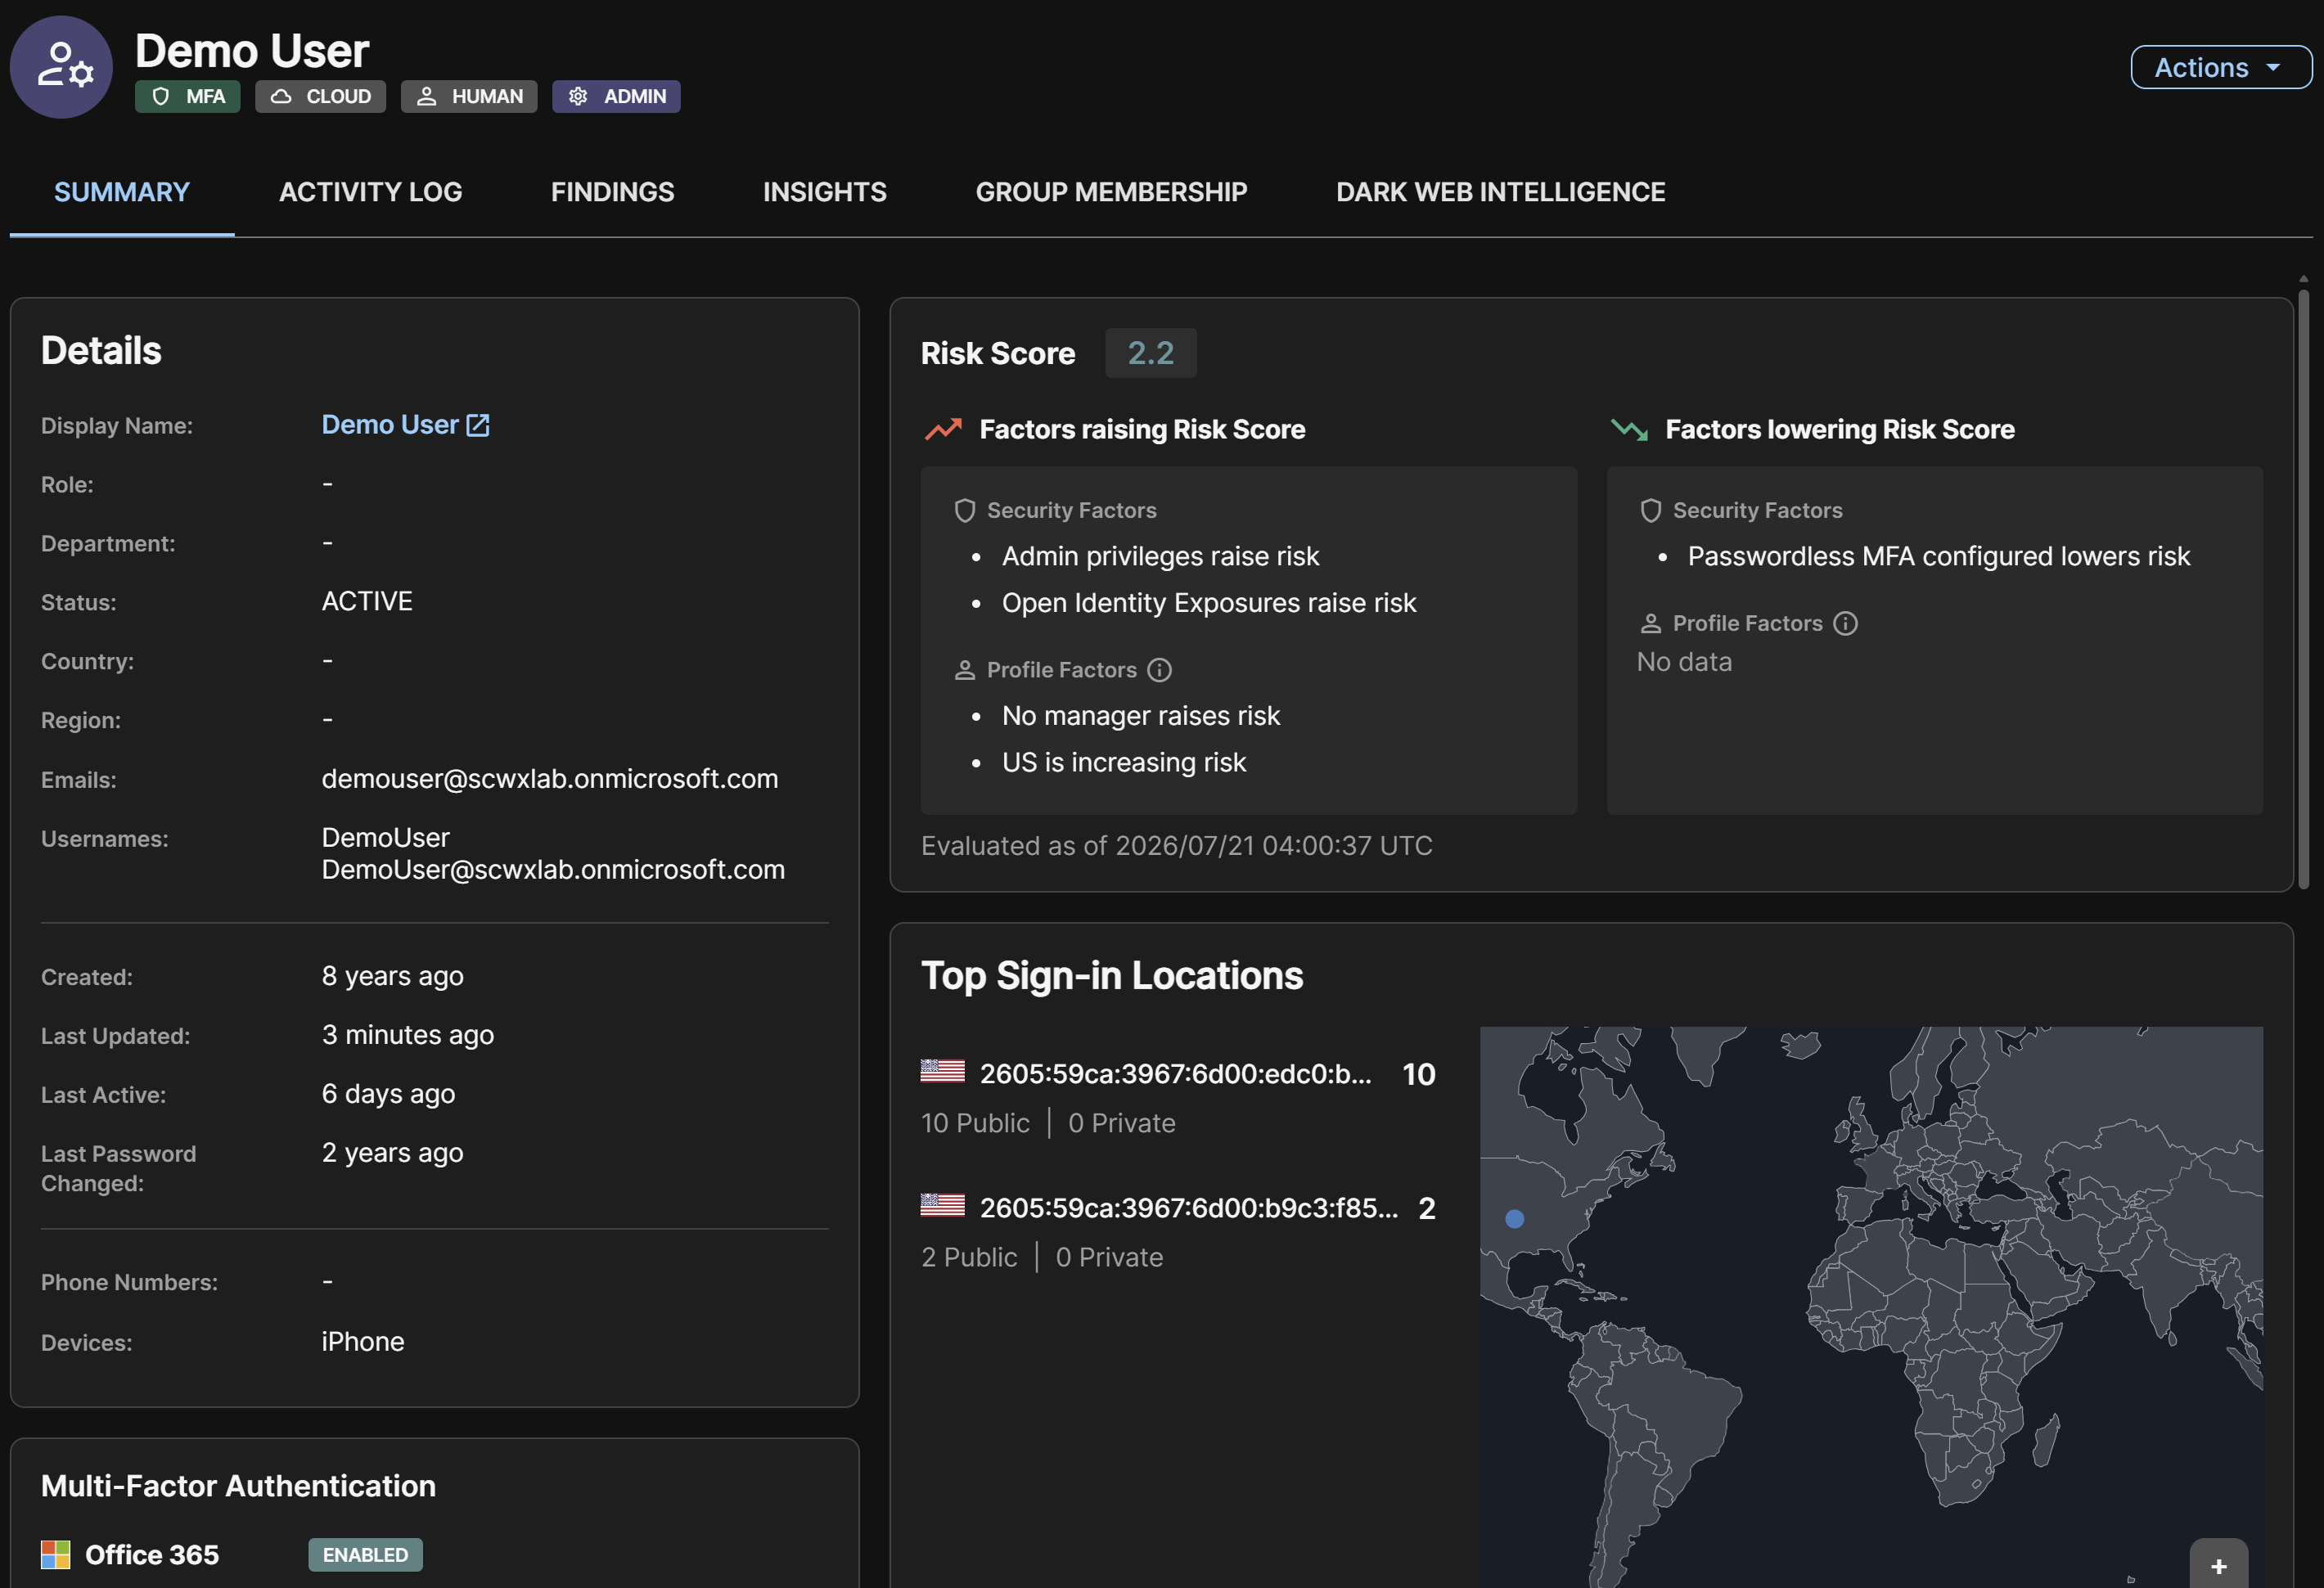
Task: Click the info icon in raising Profile Factors
Action: 1159,670
